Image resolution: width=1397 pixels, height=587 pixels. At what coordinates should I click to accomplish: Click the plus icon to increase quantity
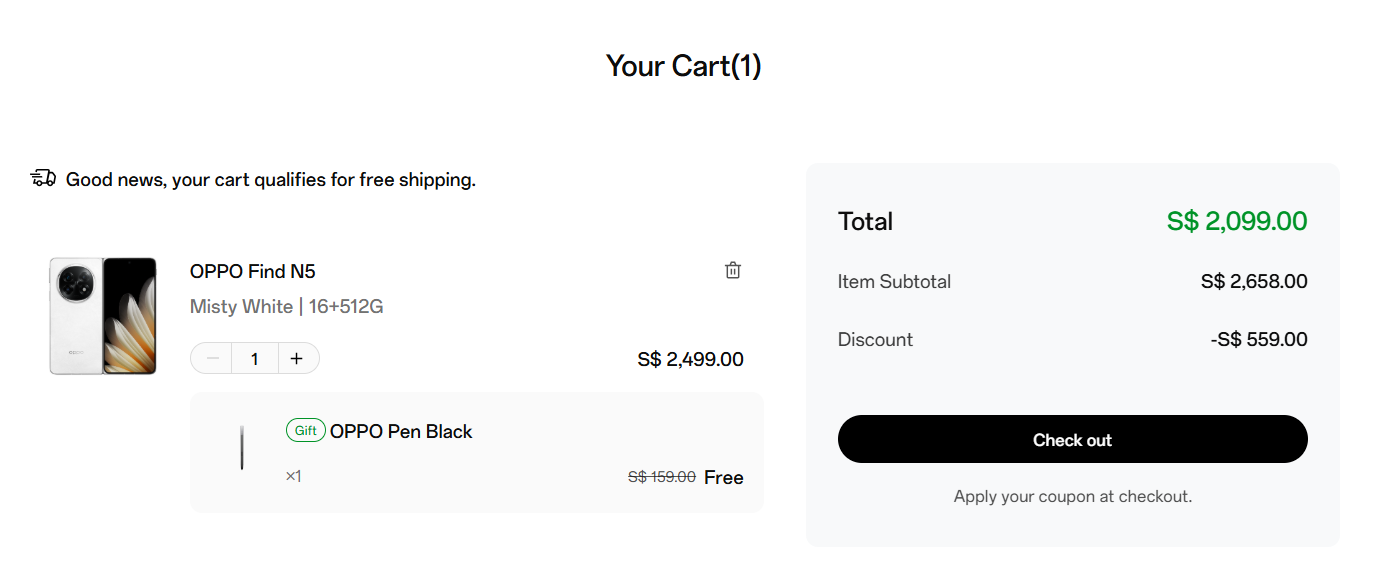297,357
